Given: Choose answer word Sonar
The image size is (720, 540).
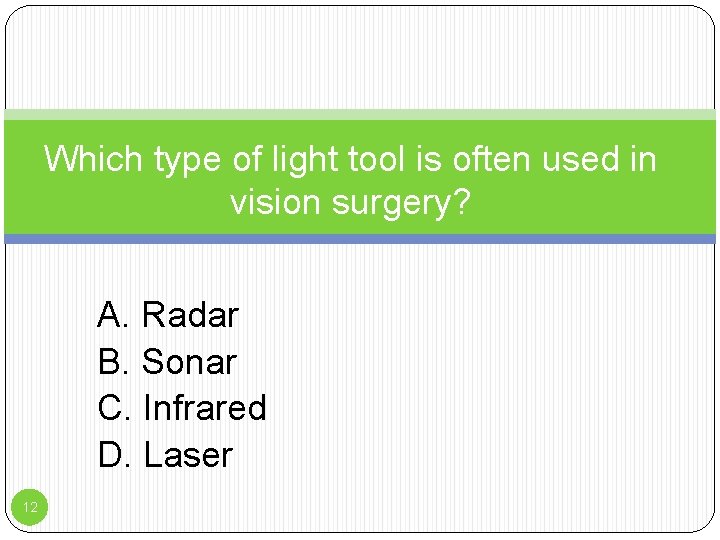Looking at the screenshot, I should pos(189,361).
